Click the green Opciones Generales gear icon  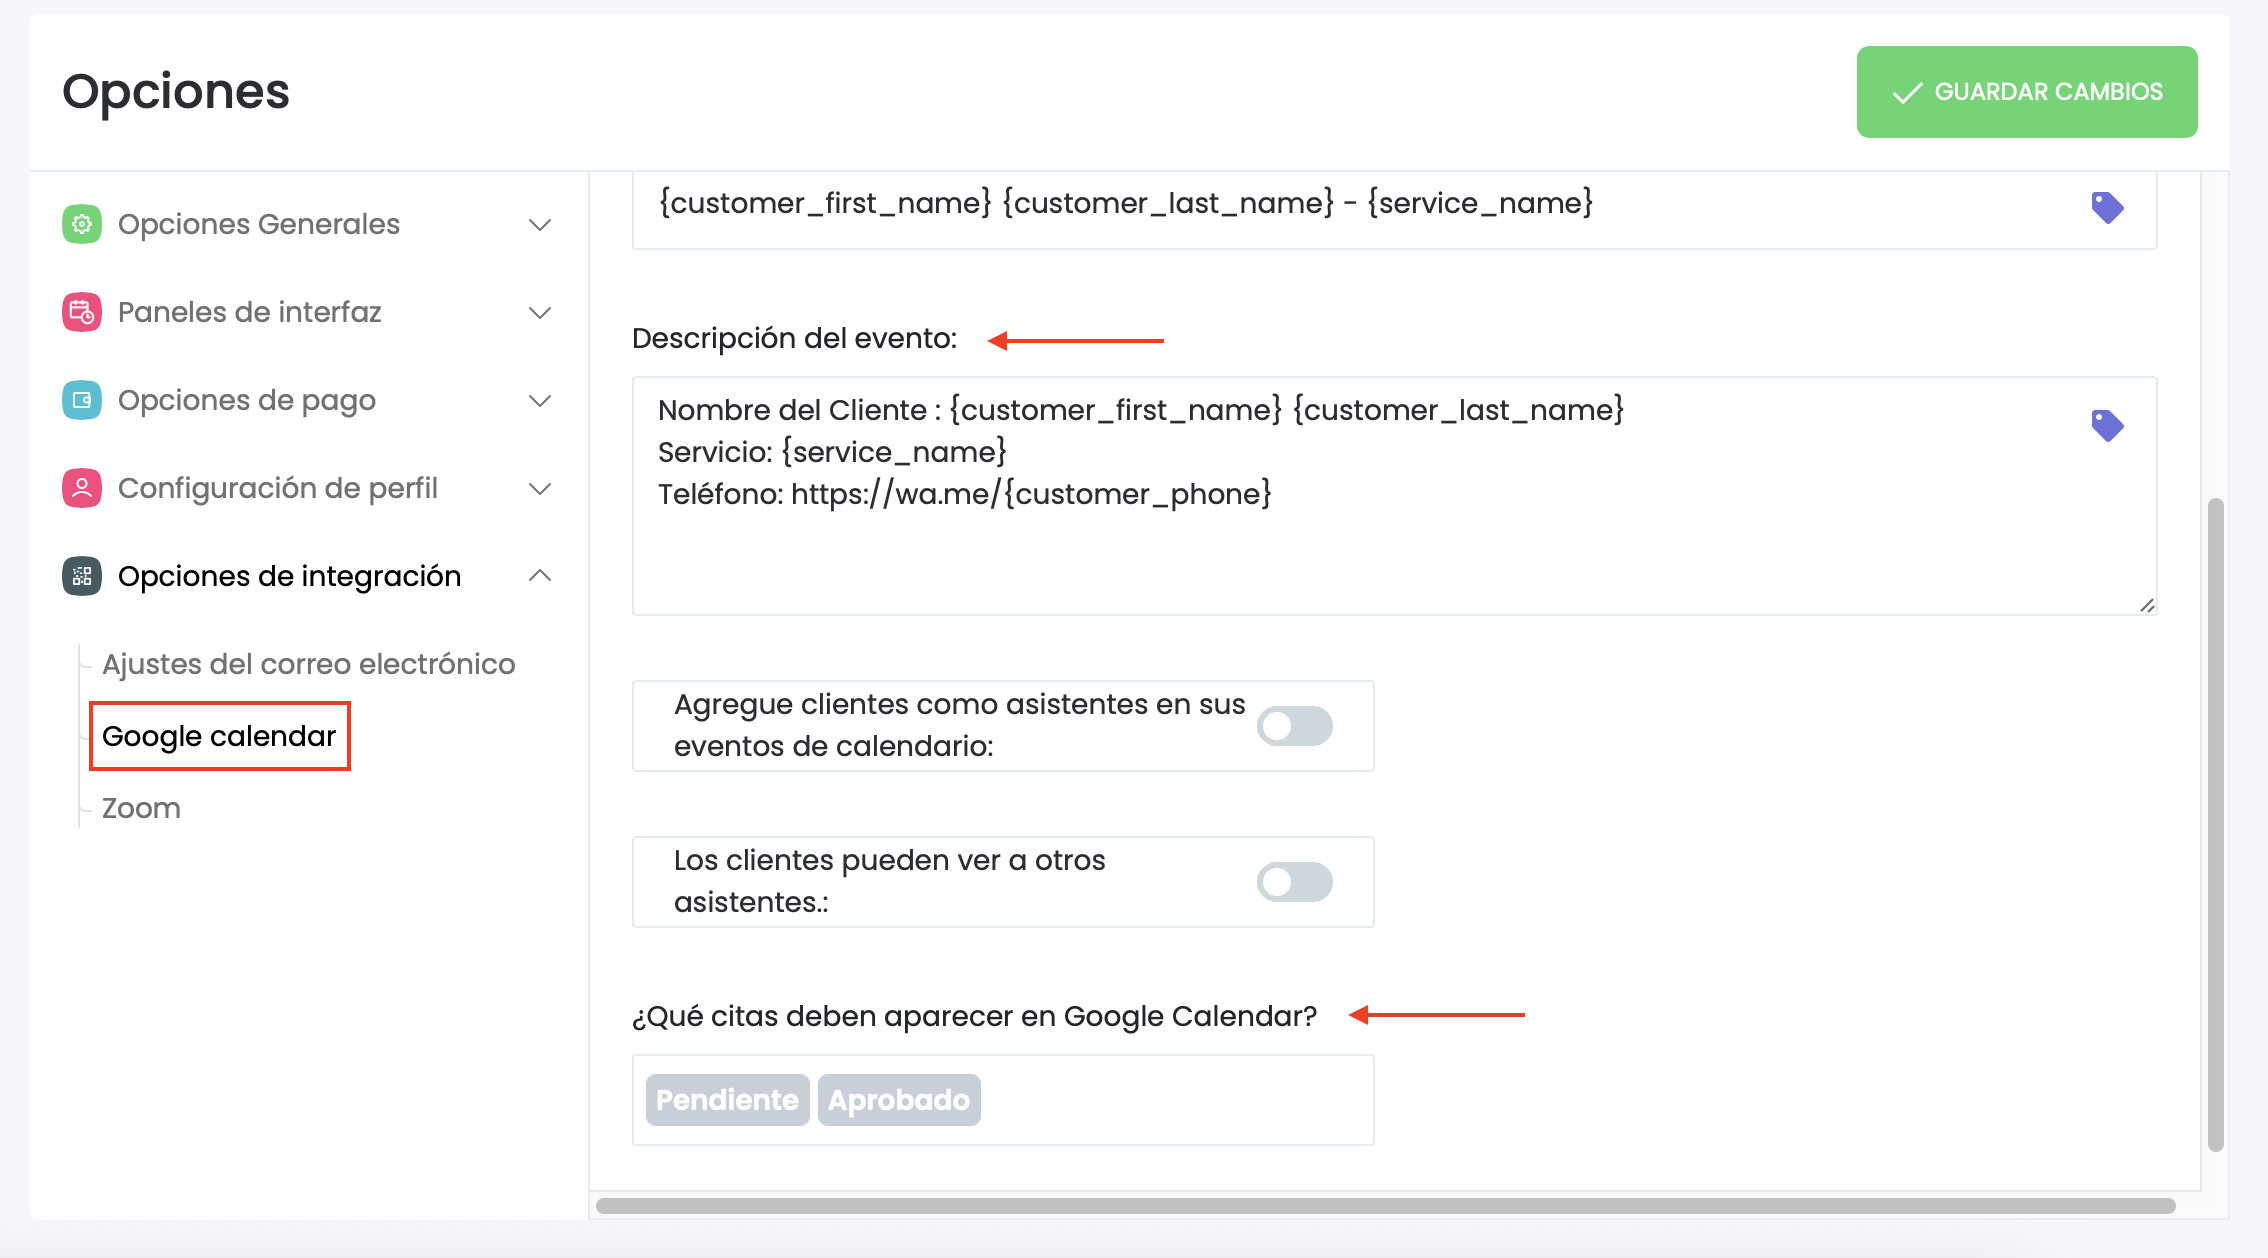[82, 224]
